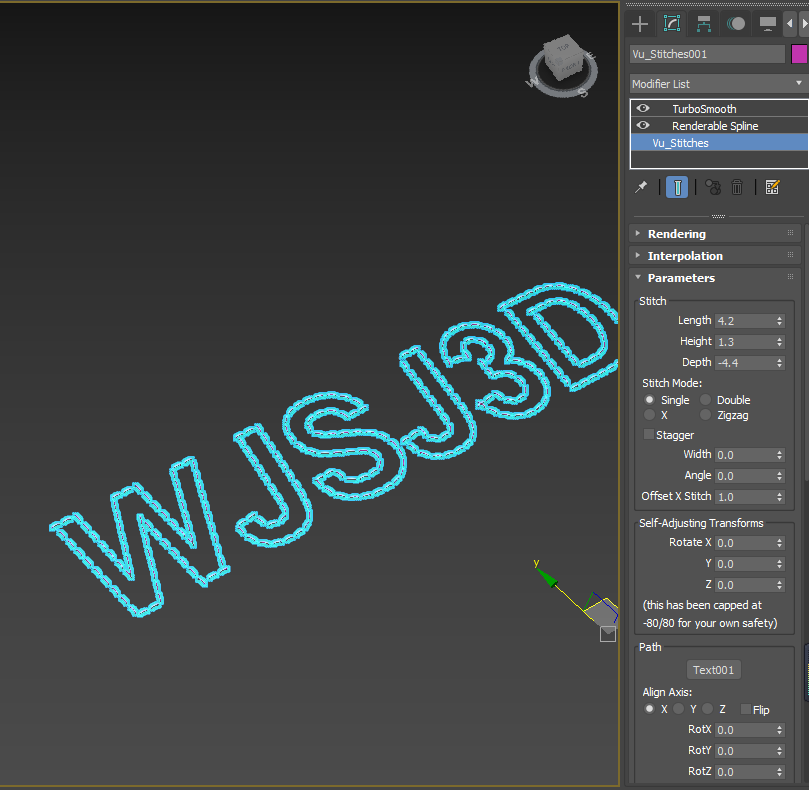Select Renderable Spline in modifier stack
Viewport: 809px width, 790px height.
coord(714,126)
